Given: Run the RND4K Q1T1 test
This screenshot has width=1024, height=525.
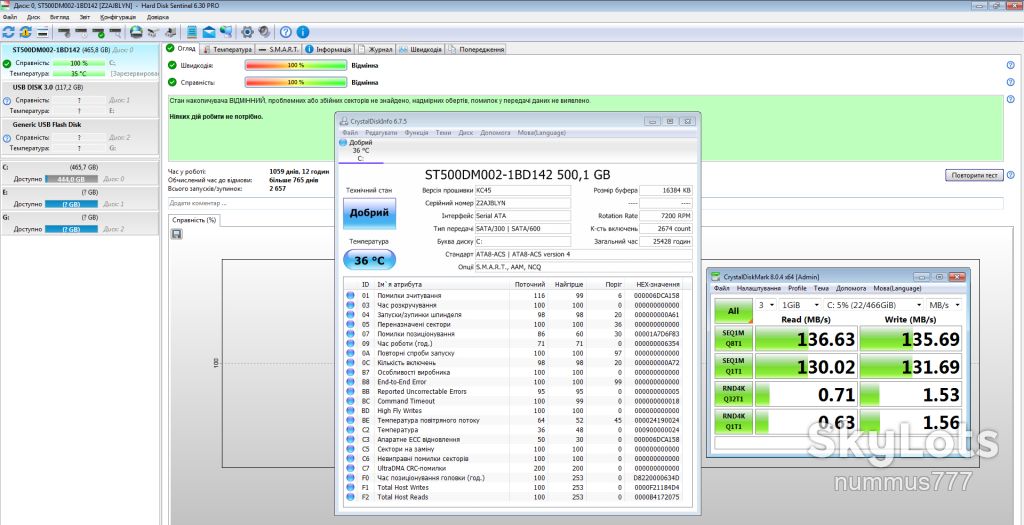Looking at the screenshot, I should (x=733, y=423).
